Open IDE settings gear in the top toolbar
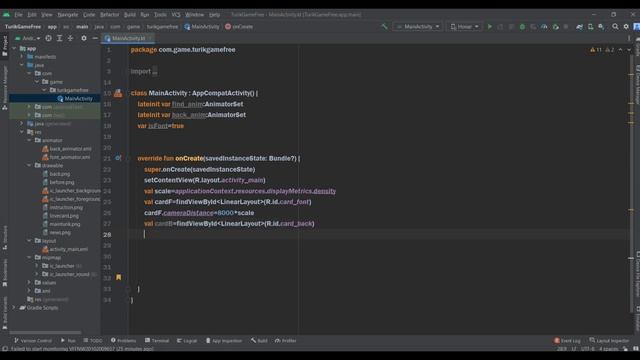 [626, 27]
